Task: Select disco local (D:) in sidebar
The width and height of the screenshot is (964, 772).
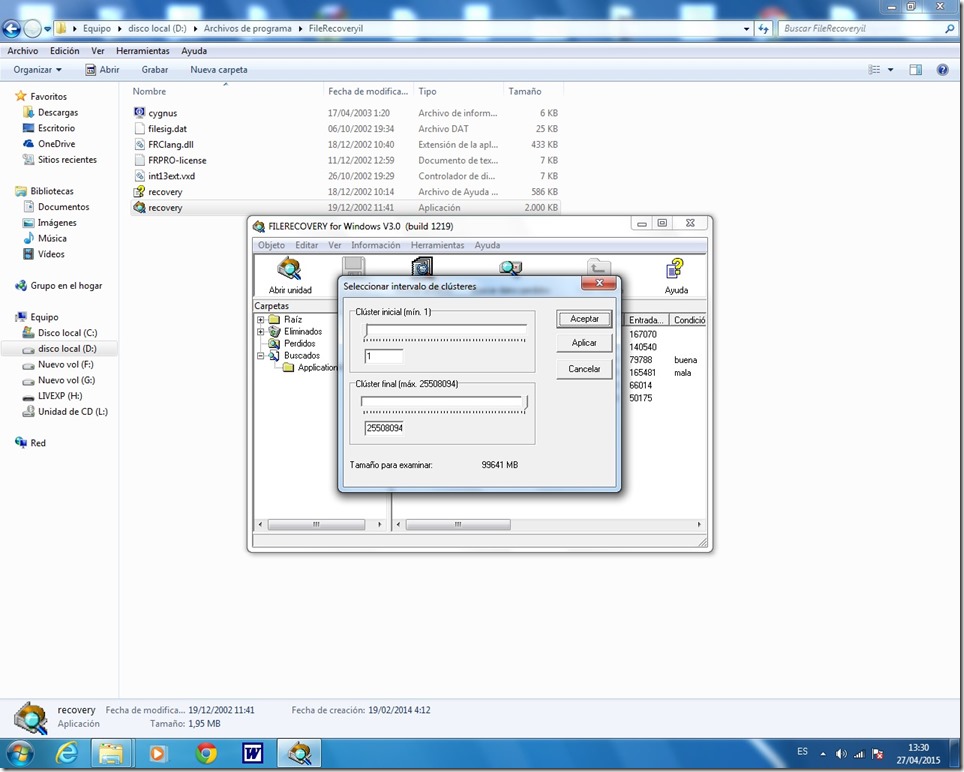Action: (67, 349)
